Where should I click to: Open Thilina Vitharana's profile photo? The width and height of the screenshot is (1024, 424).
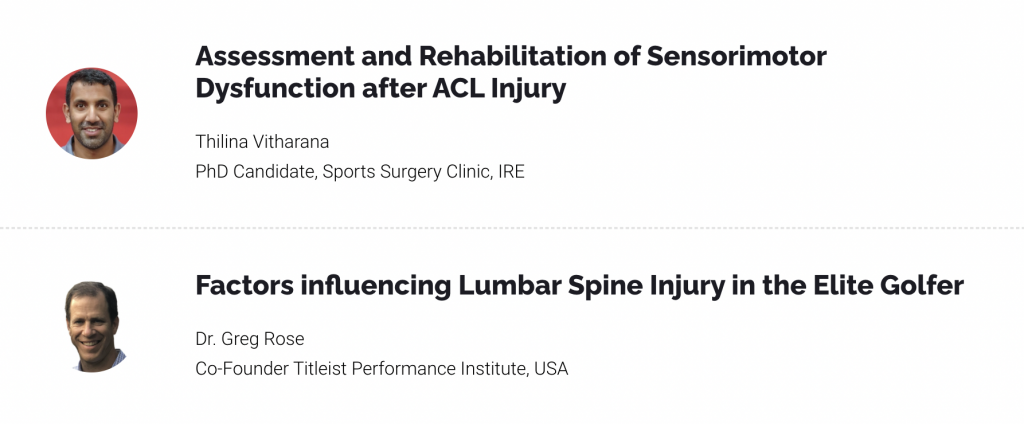coord(91,113)
